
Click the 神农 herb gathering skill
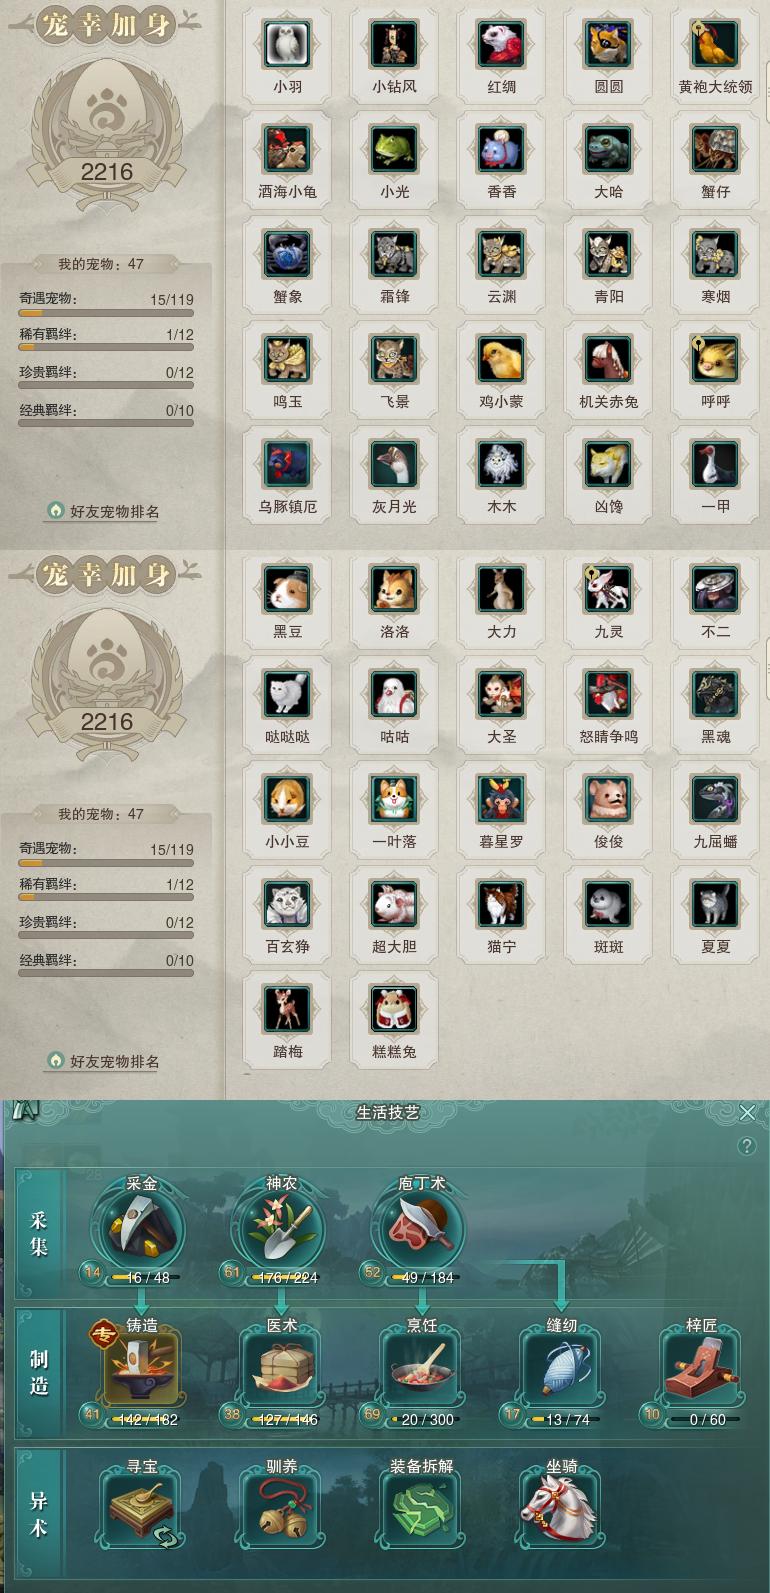[281, 1227]
